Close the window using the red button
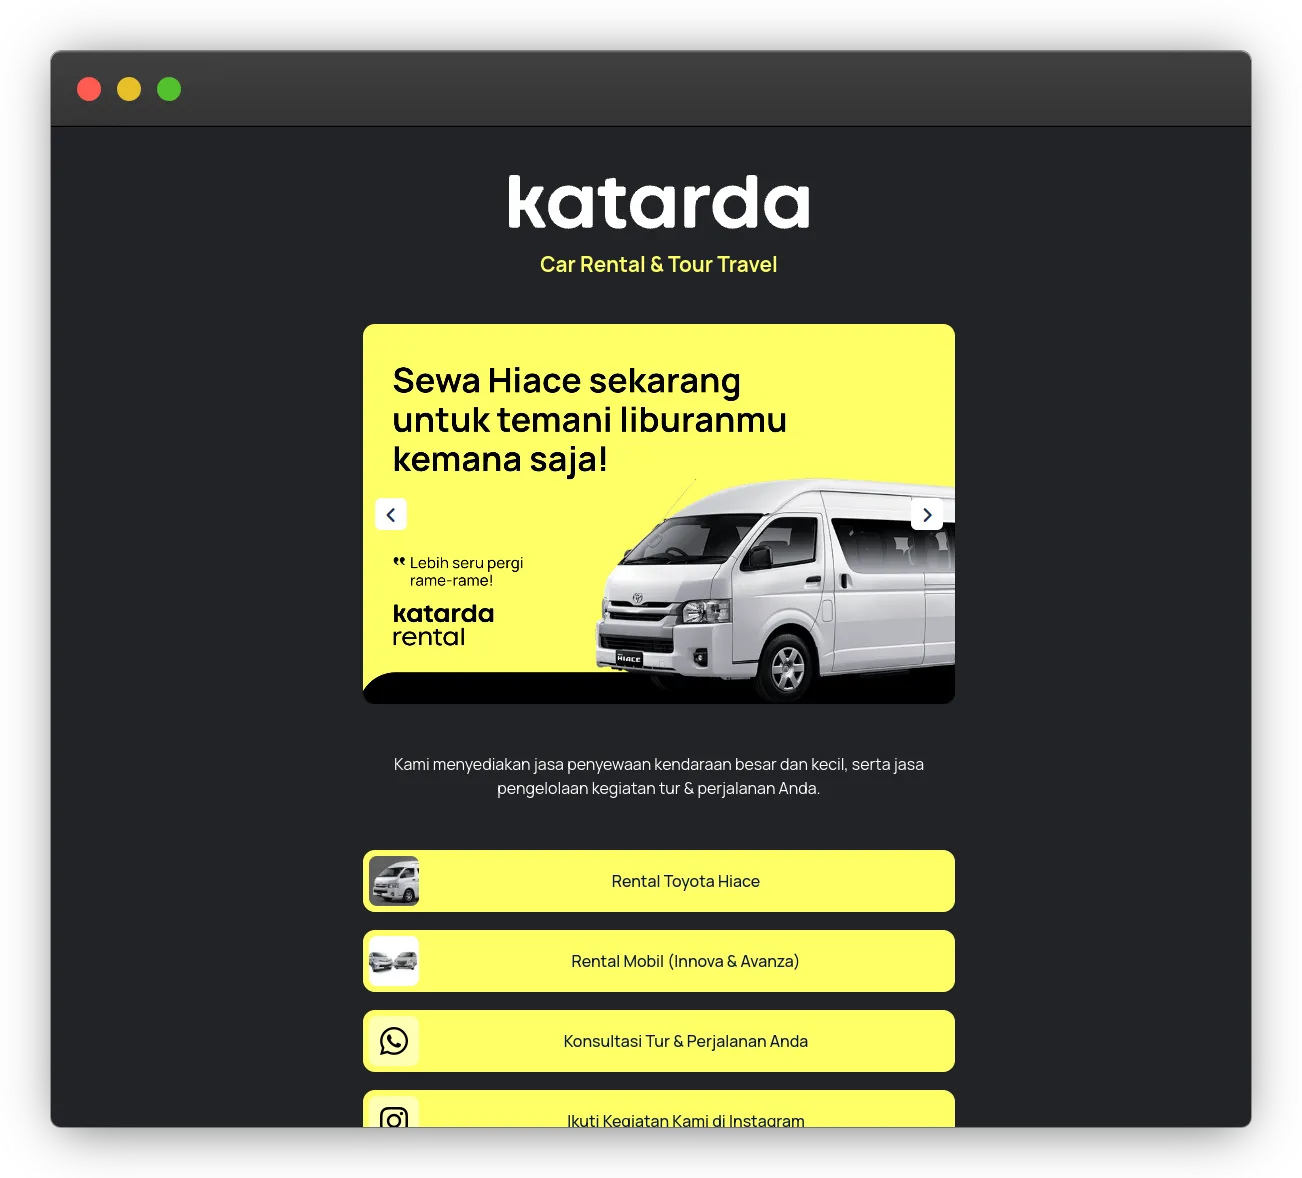Image resolution: width=1302 pixels, height=1178 pixels. tap(89, 89)
